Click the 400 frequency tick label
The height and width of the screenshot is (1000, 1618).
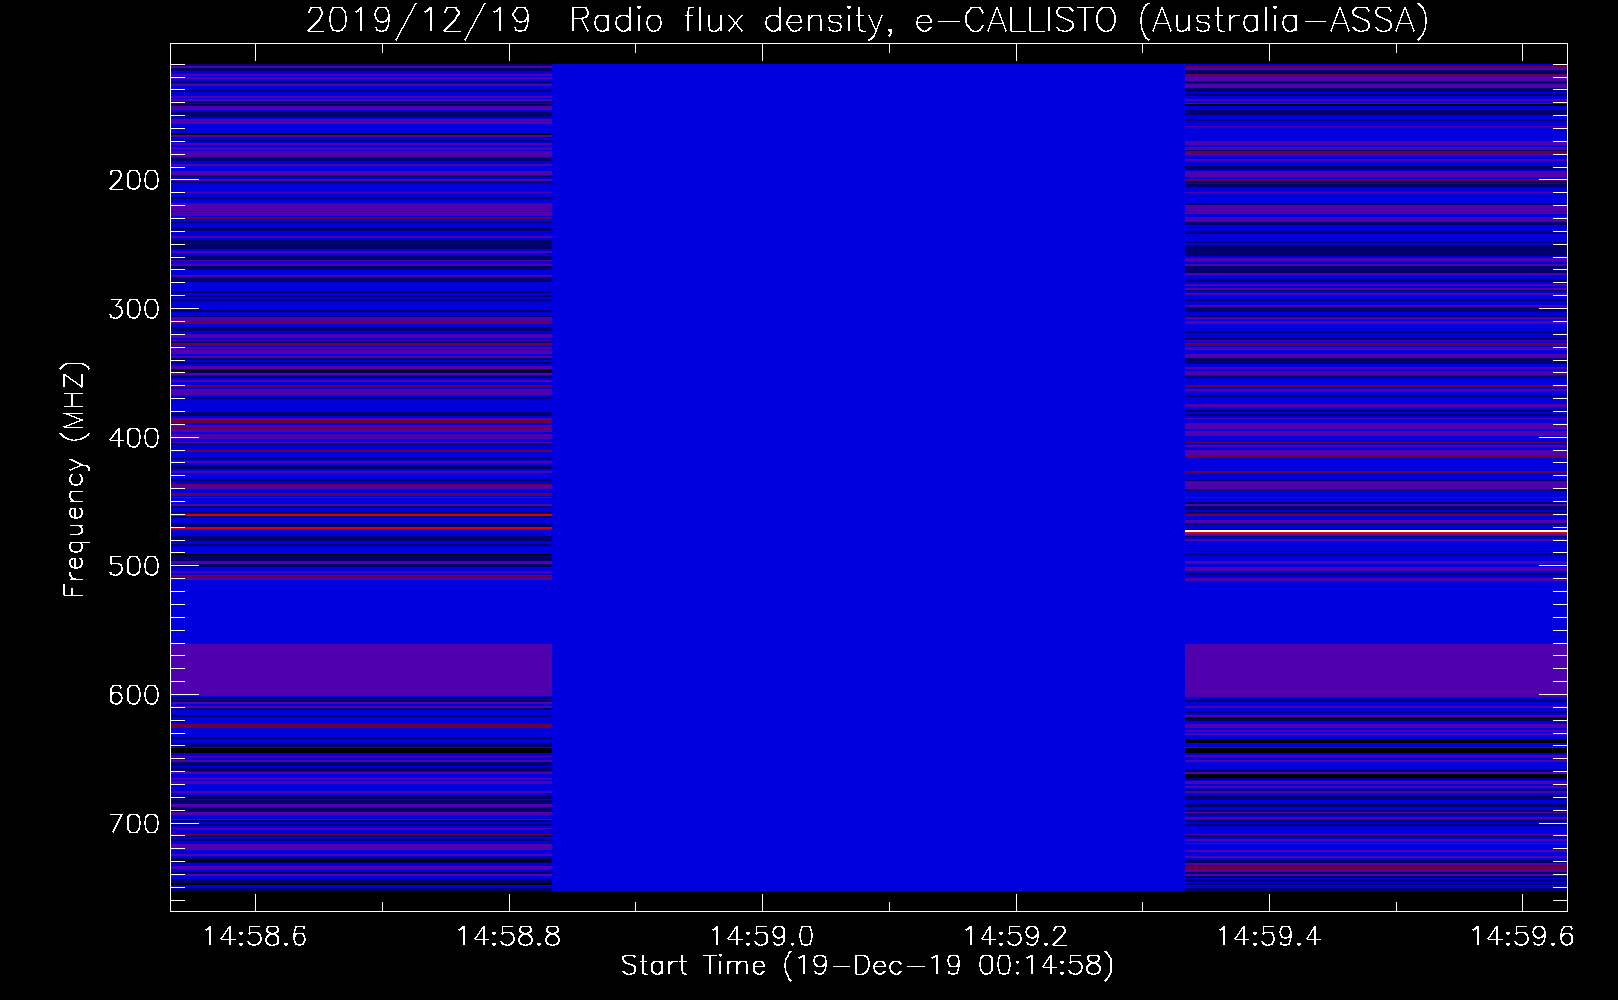click(134, 438)
